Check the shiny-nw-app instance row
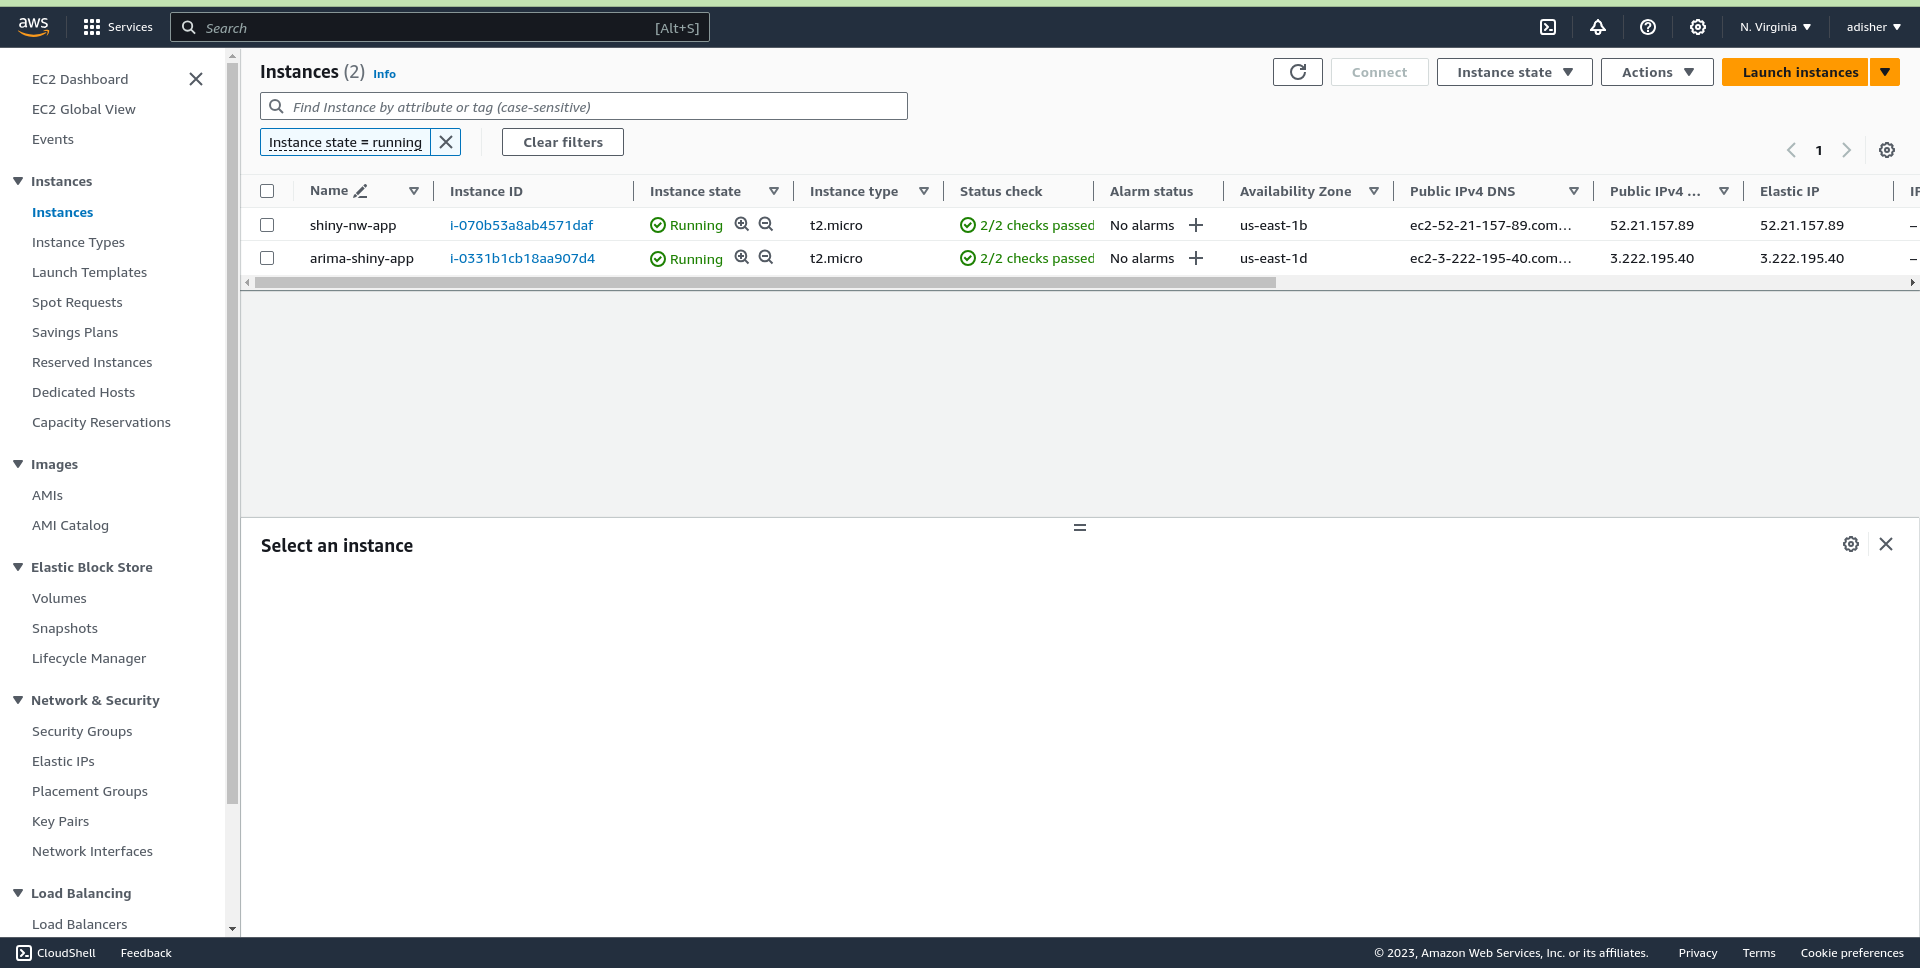Screen dimensions: 1920x968 coord(267,225)
